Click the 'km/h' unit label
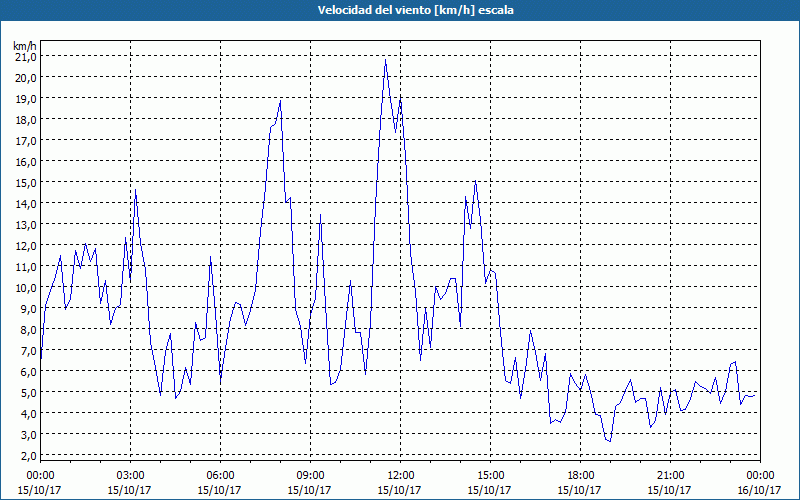Image resolution: width=800 pixels, height=500 pixels. 25,46
